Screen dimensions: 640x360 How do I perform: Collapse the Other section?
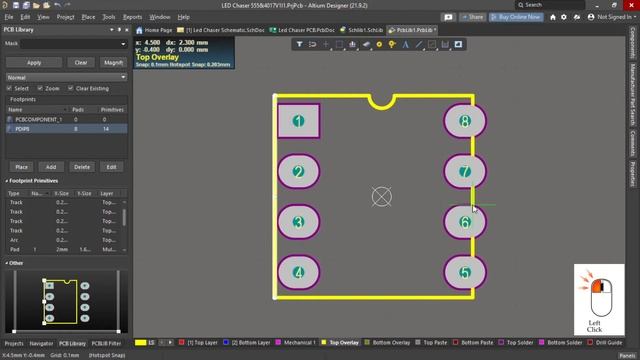(7, 263)
